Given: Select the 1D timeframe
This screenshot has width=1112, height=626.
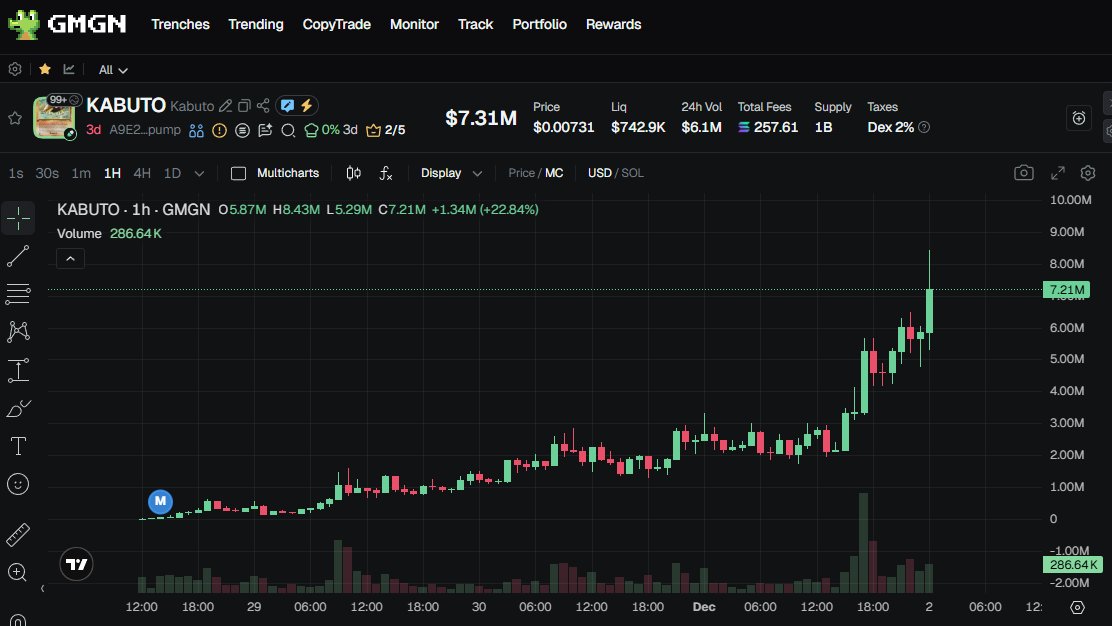Looking at the screenshot, I should [172, 173].
